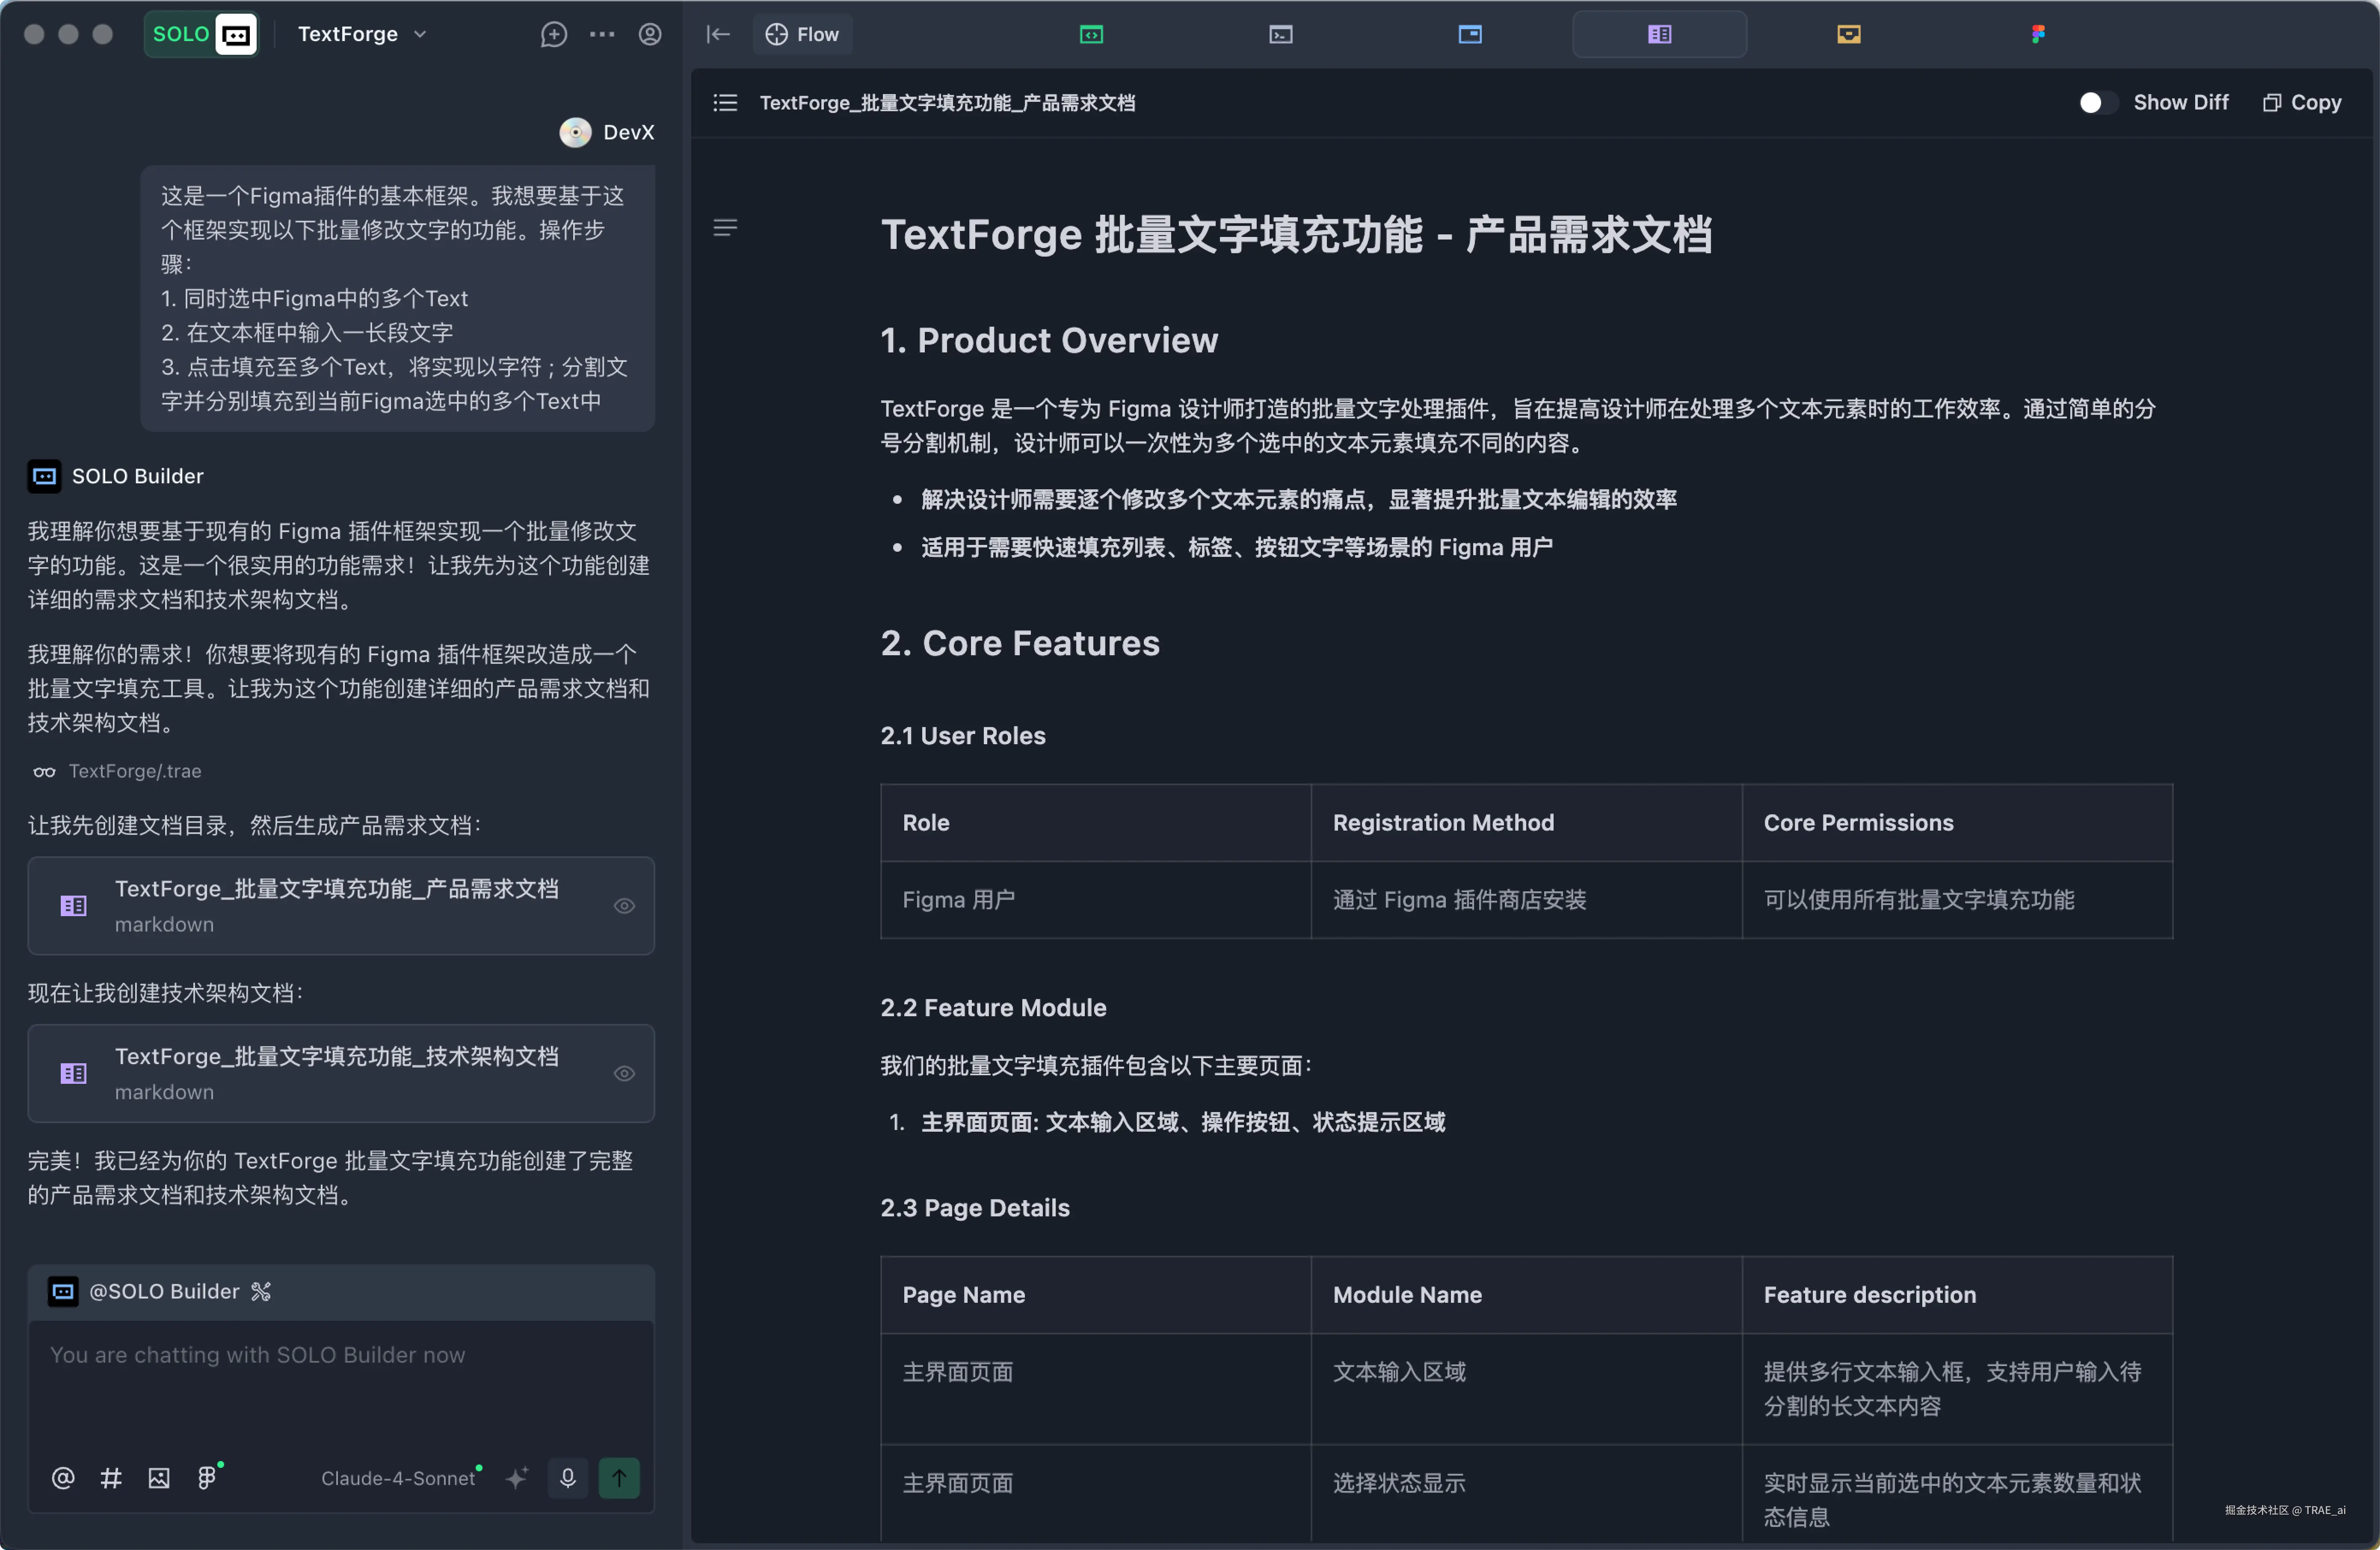Expand the document outline icon
The height and width of the screenshot is (1550, 2380).
[x=725, y=228]
